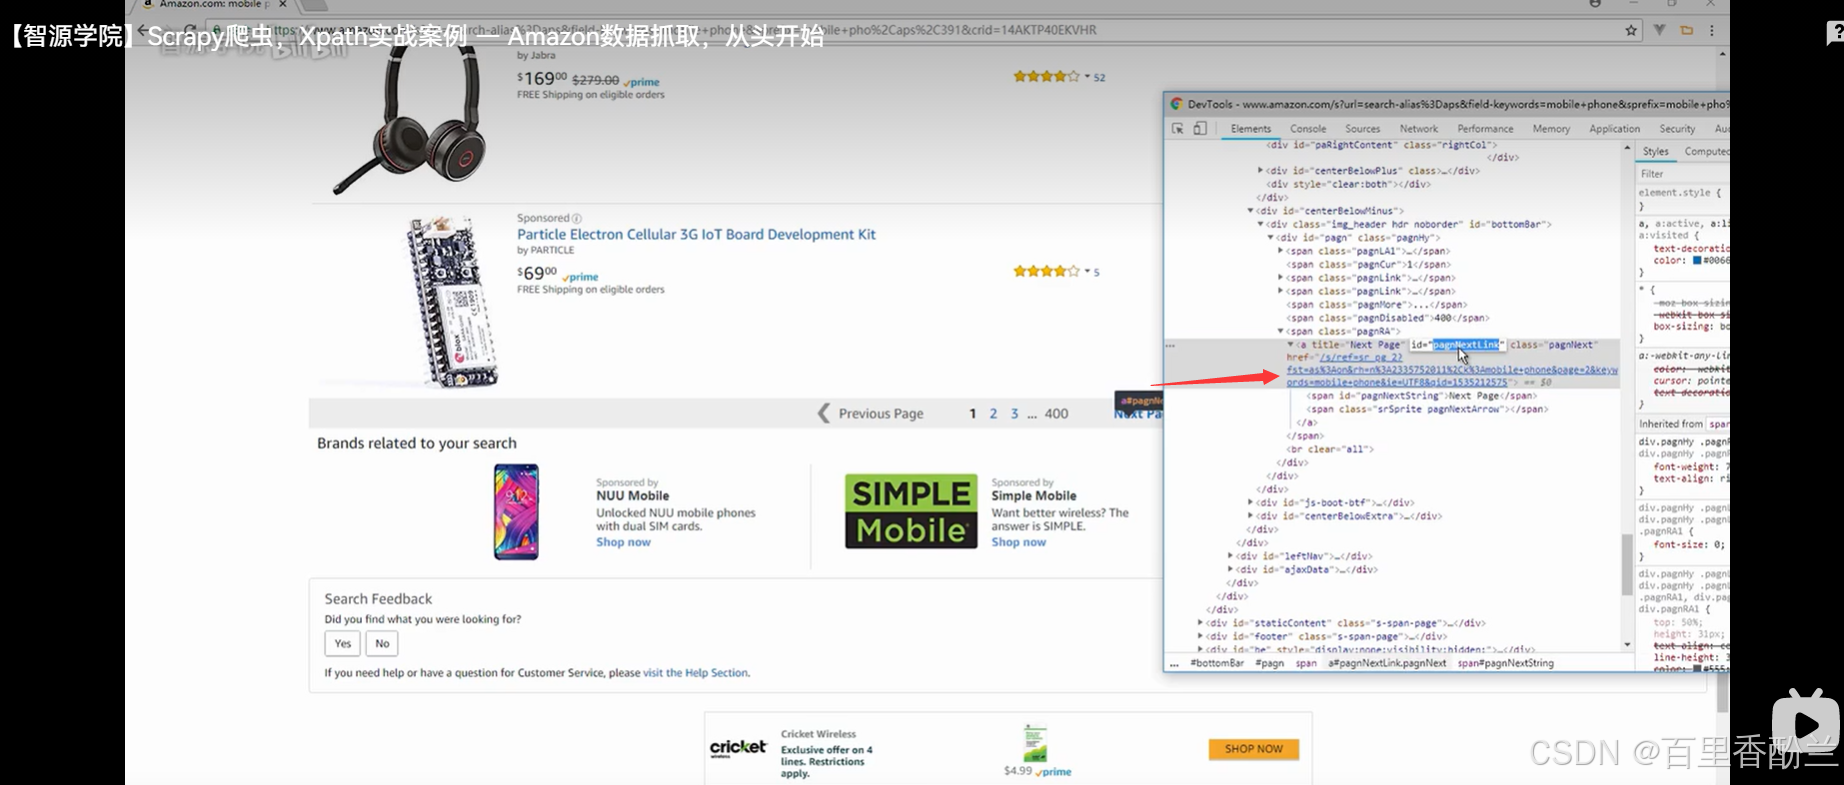The width and height of the screenshot is (1844, 785).
Task: Activate the DevTools element inspector arrow icon
Action: coord(1178,129)
